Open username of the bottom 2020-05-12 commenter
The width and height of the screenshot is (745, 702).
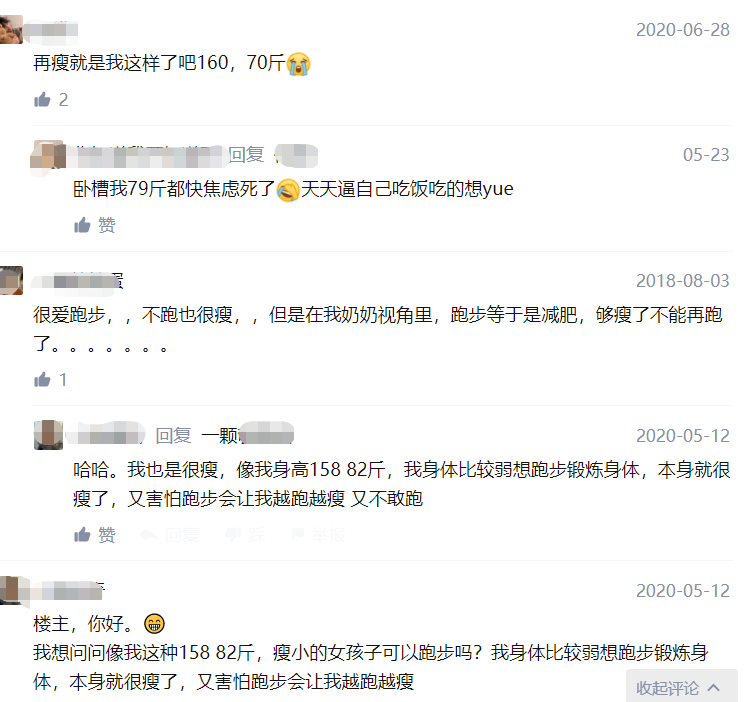point(67,590)
